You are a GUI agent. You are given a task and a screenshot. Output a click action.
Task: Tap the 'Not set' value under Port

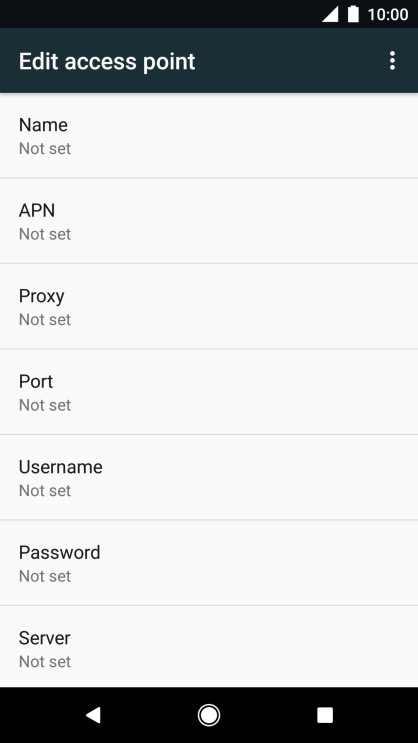click(x=45, y=405)
